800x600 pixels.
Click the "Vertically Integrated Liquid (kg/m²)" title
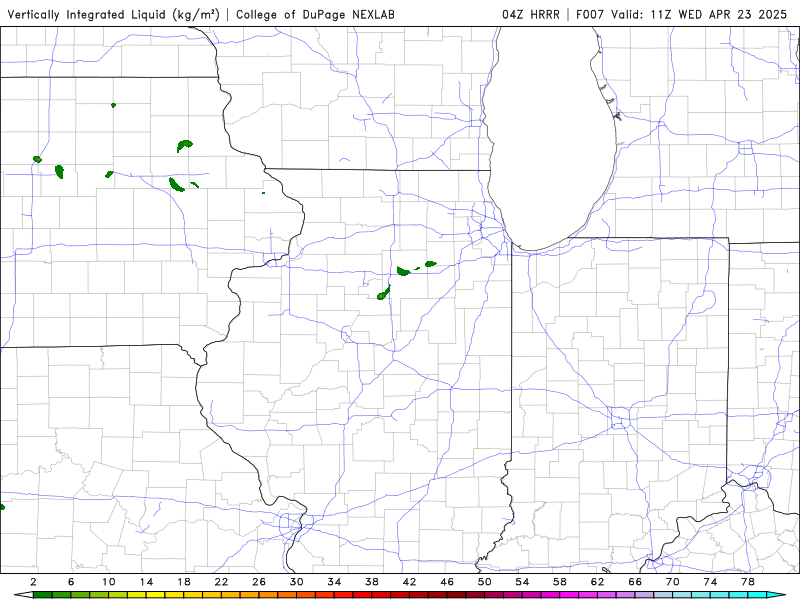pos(113,14)
